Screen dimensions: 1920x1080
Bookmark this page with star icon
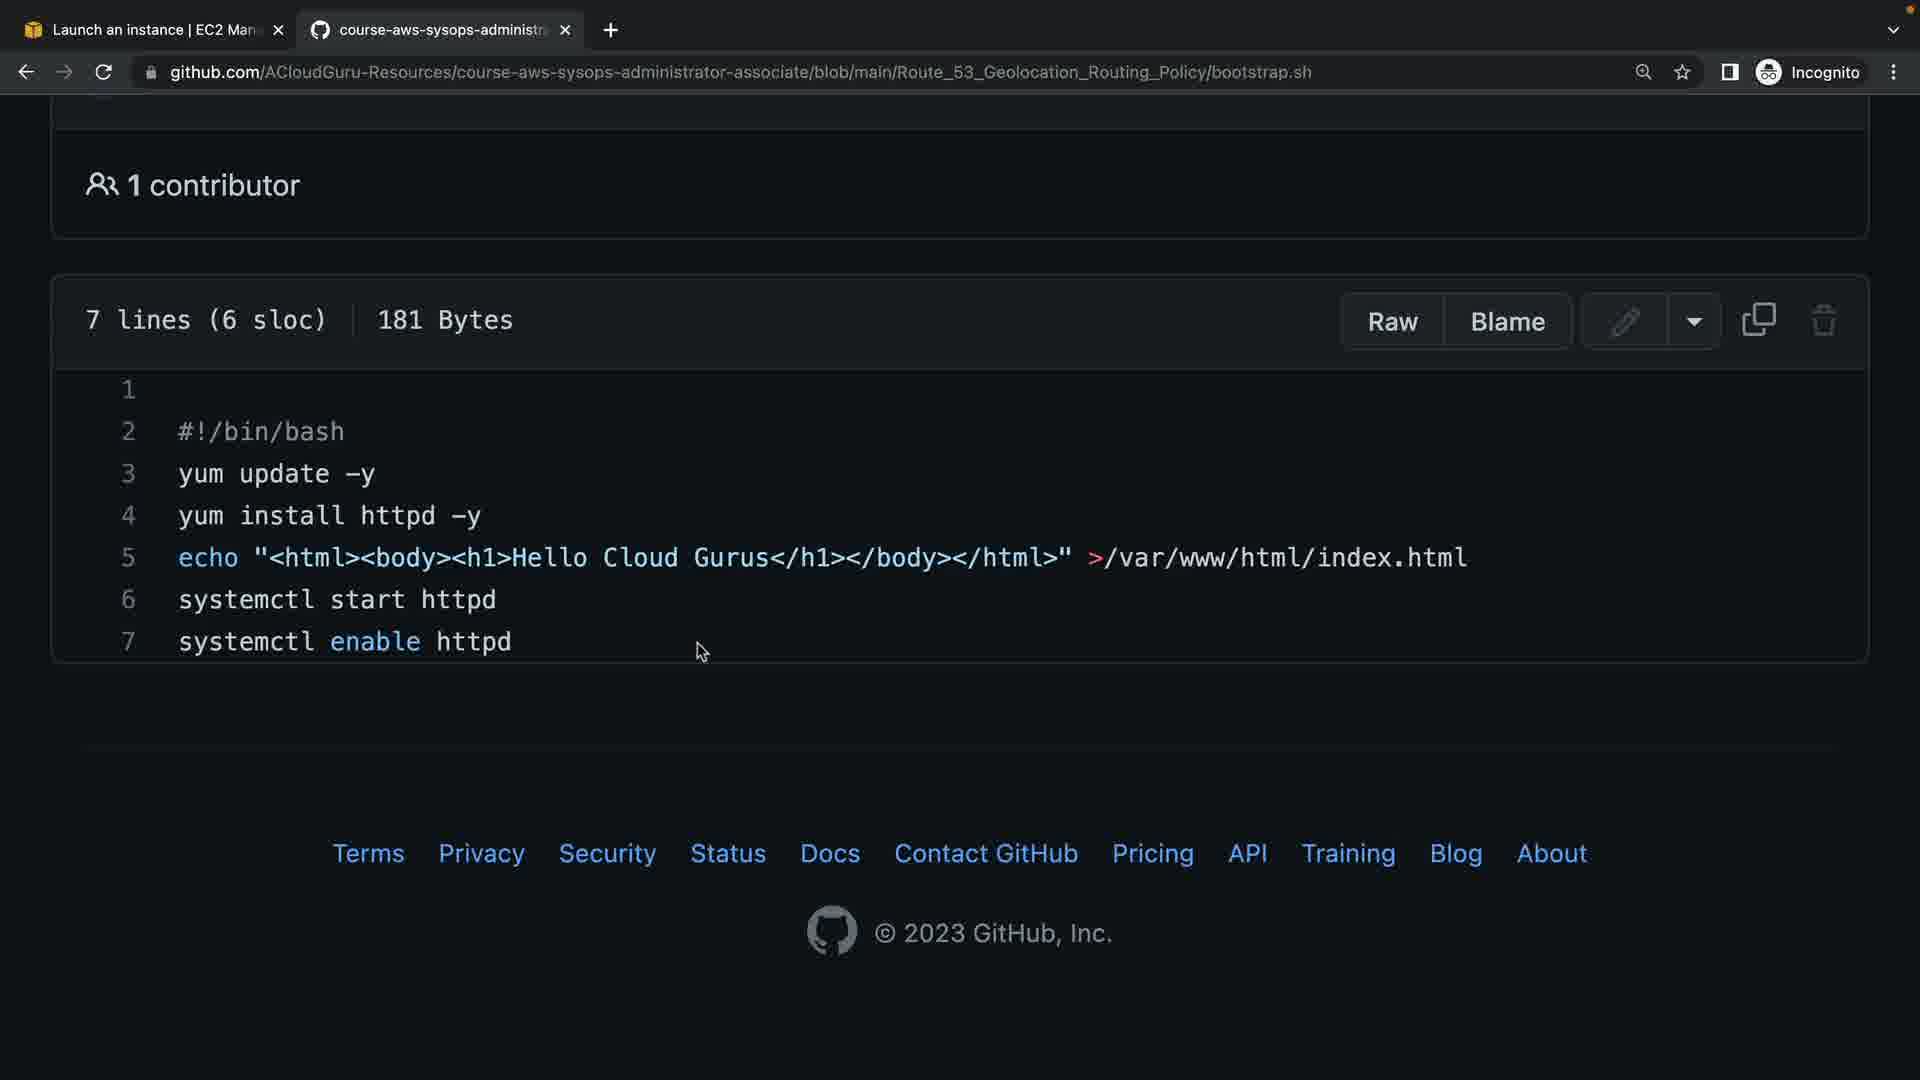[x=1682, y=72]
